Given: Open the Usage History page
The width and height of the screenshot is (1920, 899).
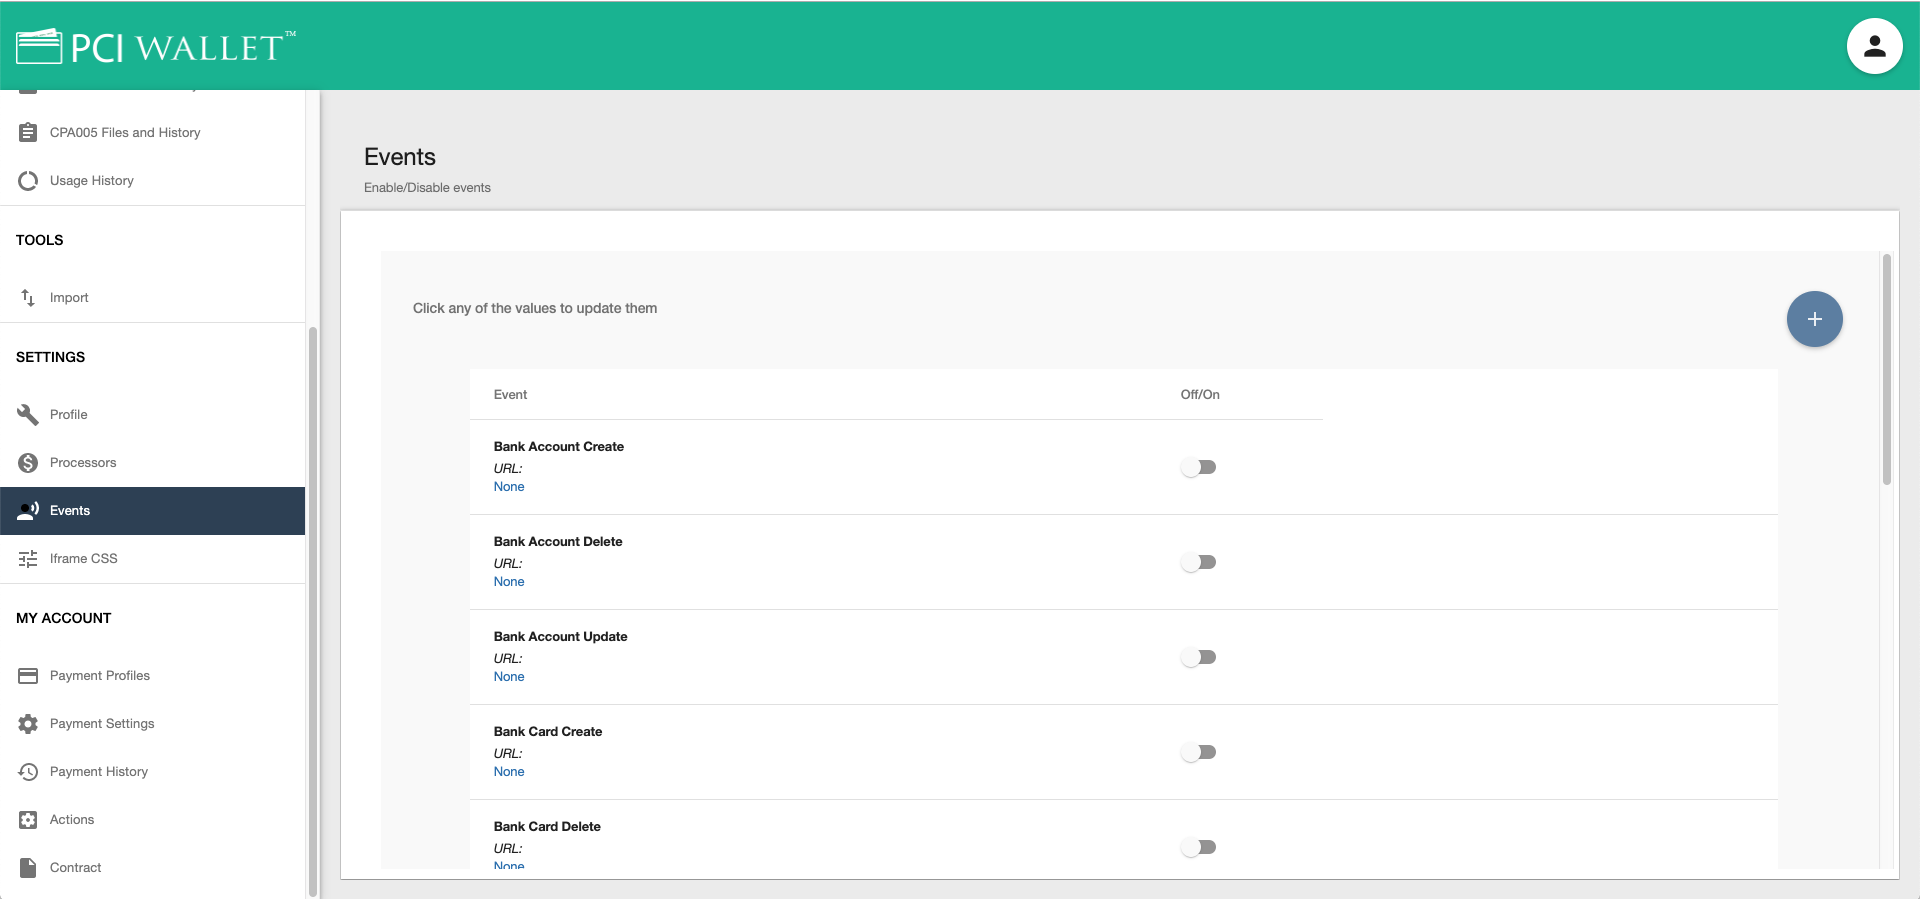Looking at the screenshot, I should tap(152, 180).
